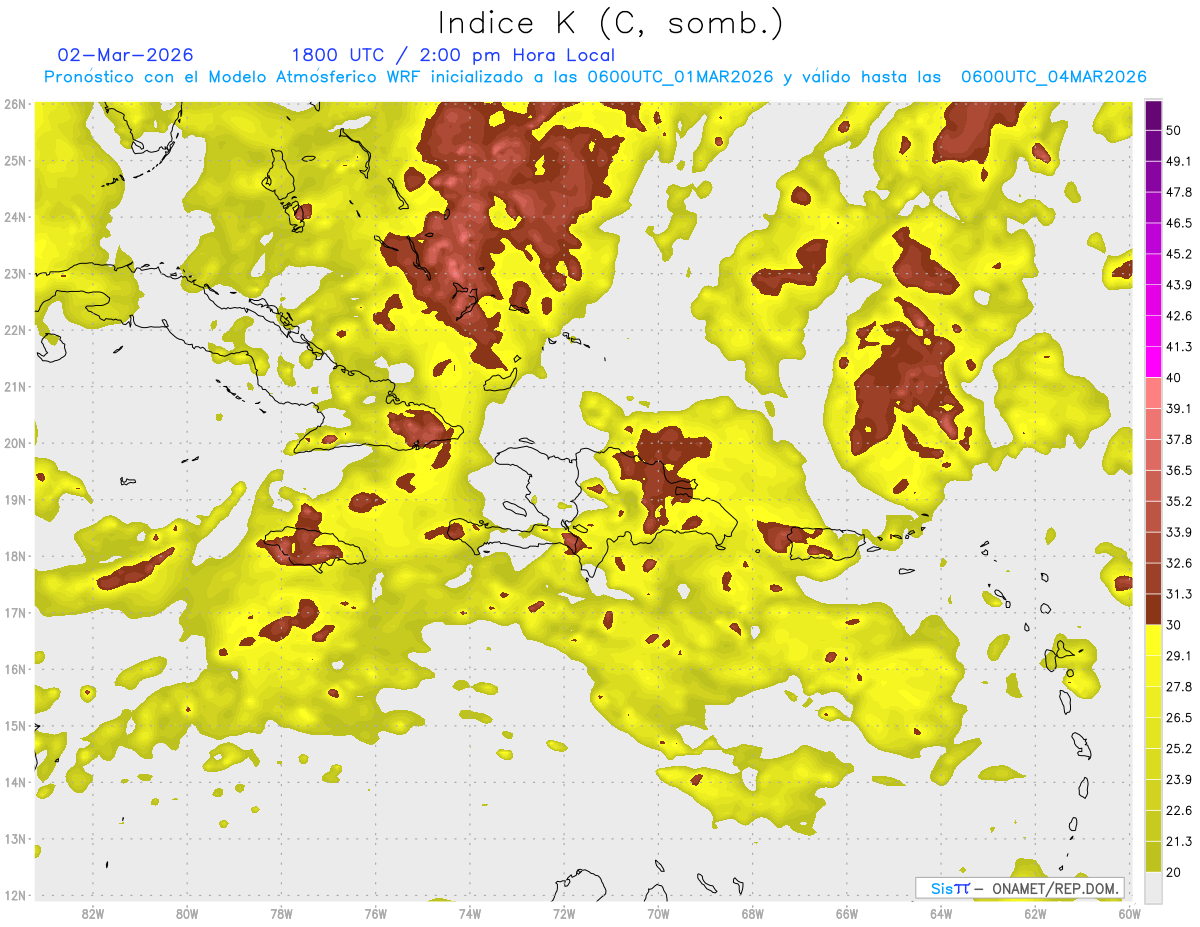Click the '50' color bar label
Image resolution: width=1200 pixels, height=927 pixels.
(x=1174, y=130)
